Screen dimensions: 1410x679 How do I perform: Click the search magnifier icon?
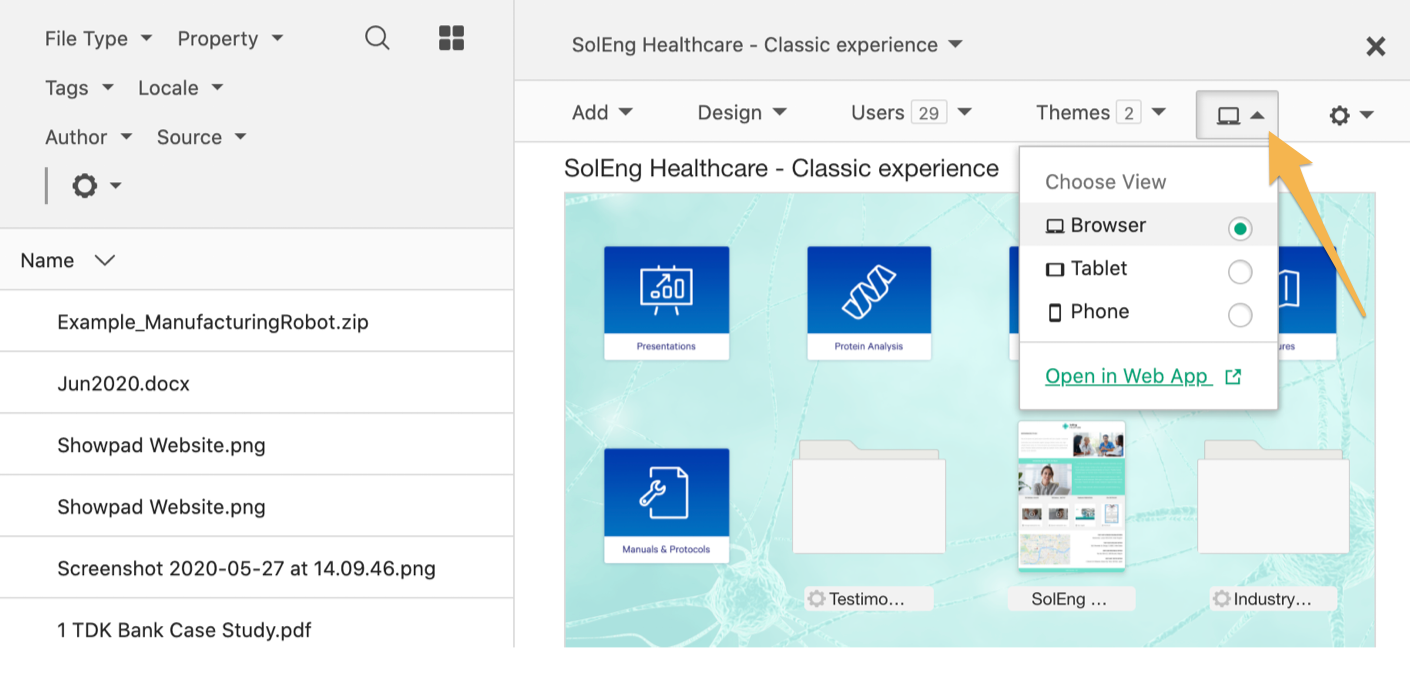coord(377,39)
